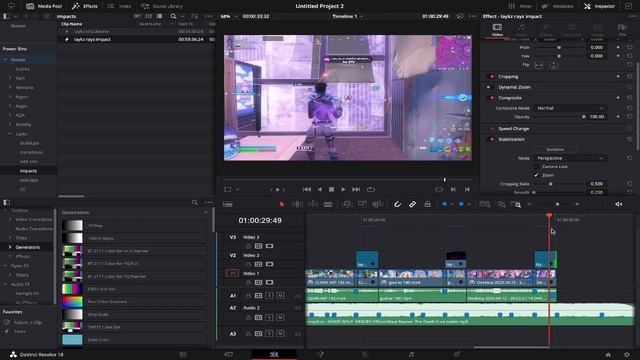Screen dimensions: 640x360
Task: Select the Blade Edit Mode tool
Action: [x=328, y=204]
